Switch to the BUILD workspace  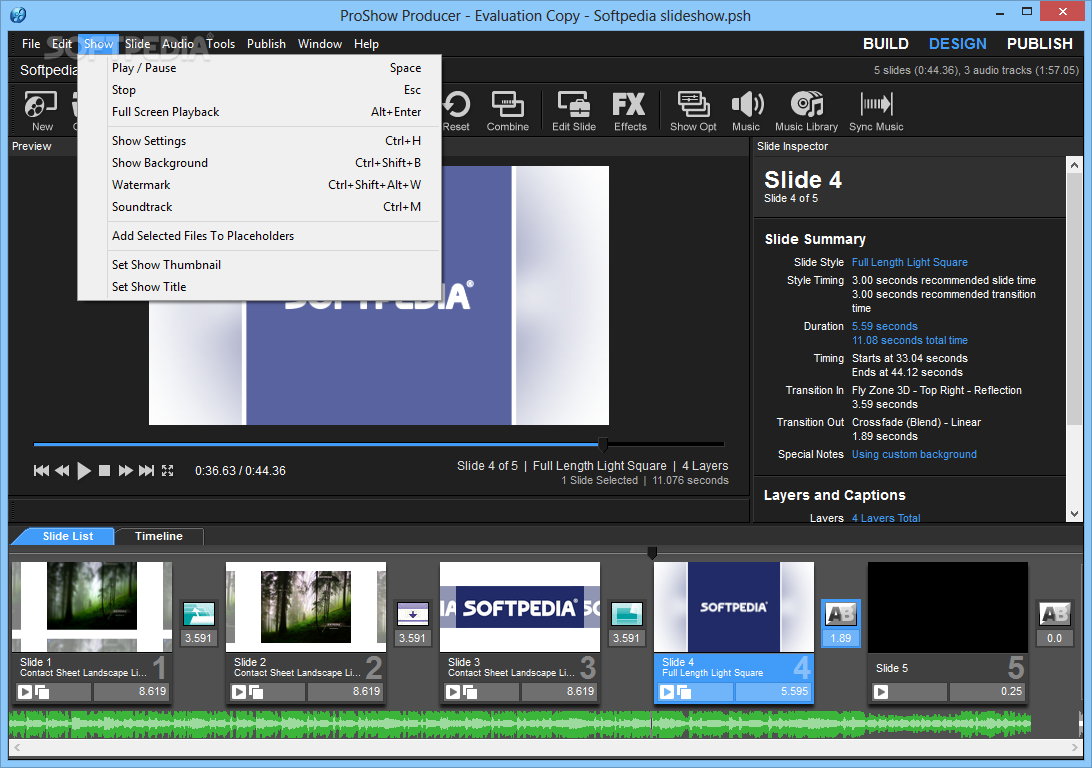pyautogui.click(x=885, y=44)
